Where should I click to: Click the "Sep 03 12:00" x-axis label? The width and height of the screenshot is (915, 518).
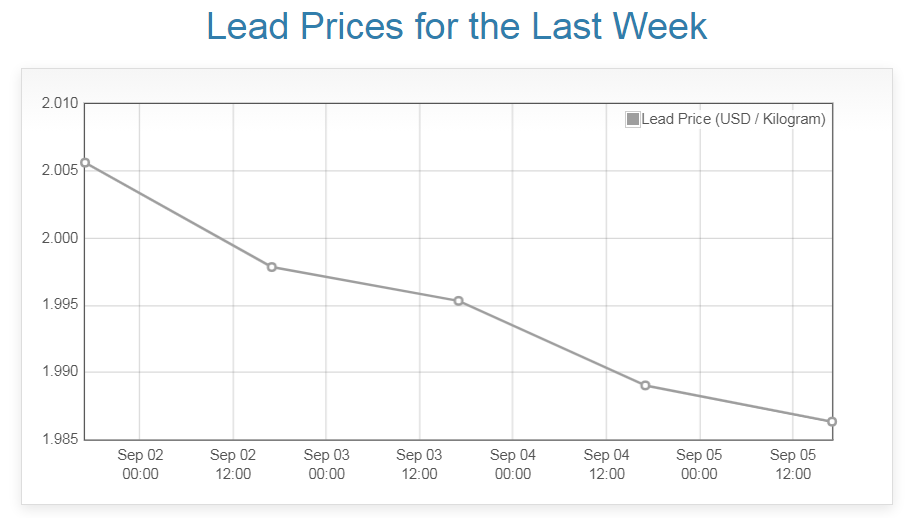coord(420,464)
